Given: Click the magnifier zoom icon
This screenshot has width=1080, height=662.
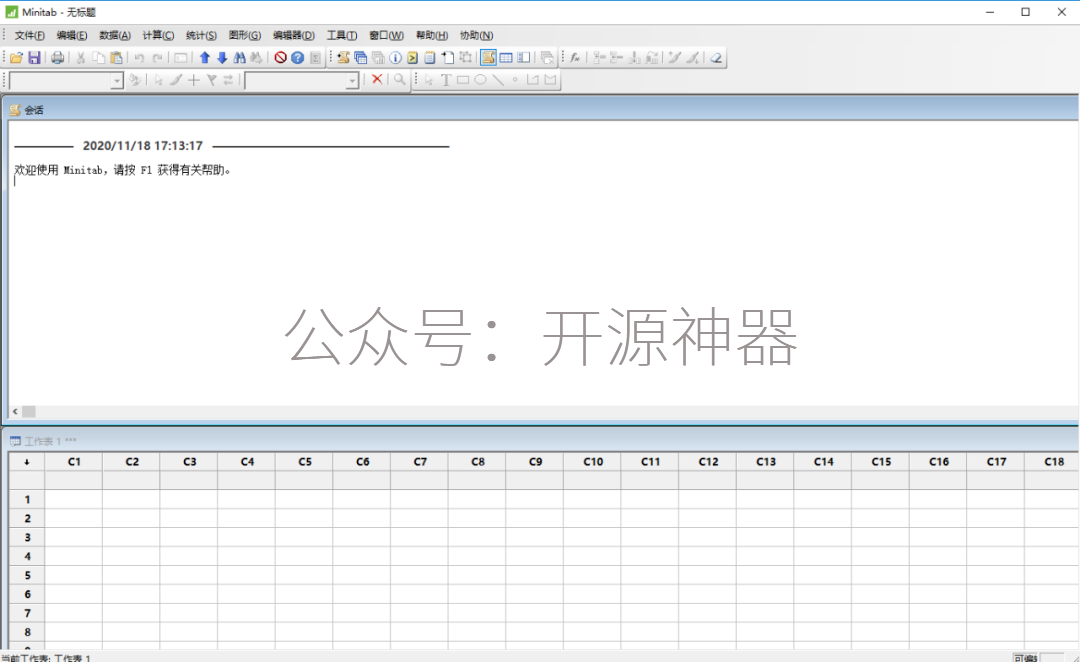Looking at the screenshot, I should tap(399, 79).
